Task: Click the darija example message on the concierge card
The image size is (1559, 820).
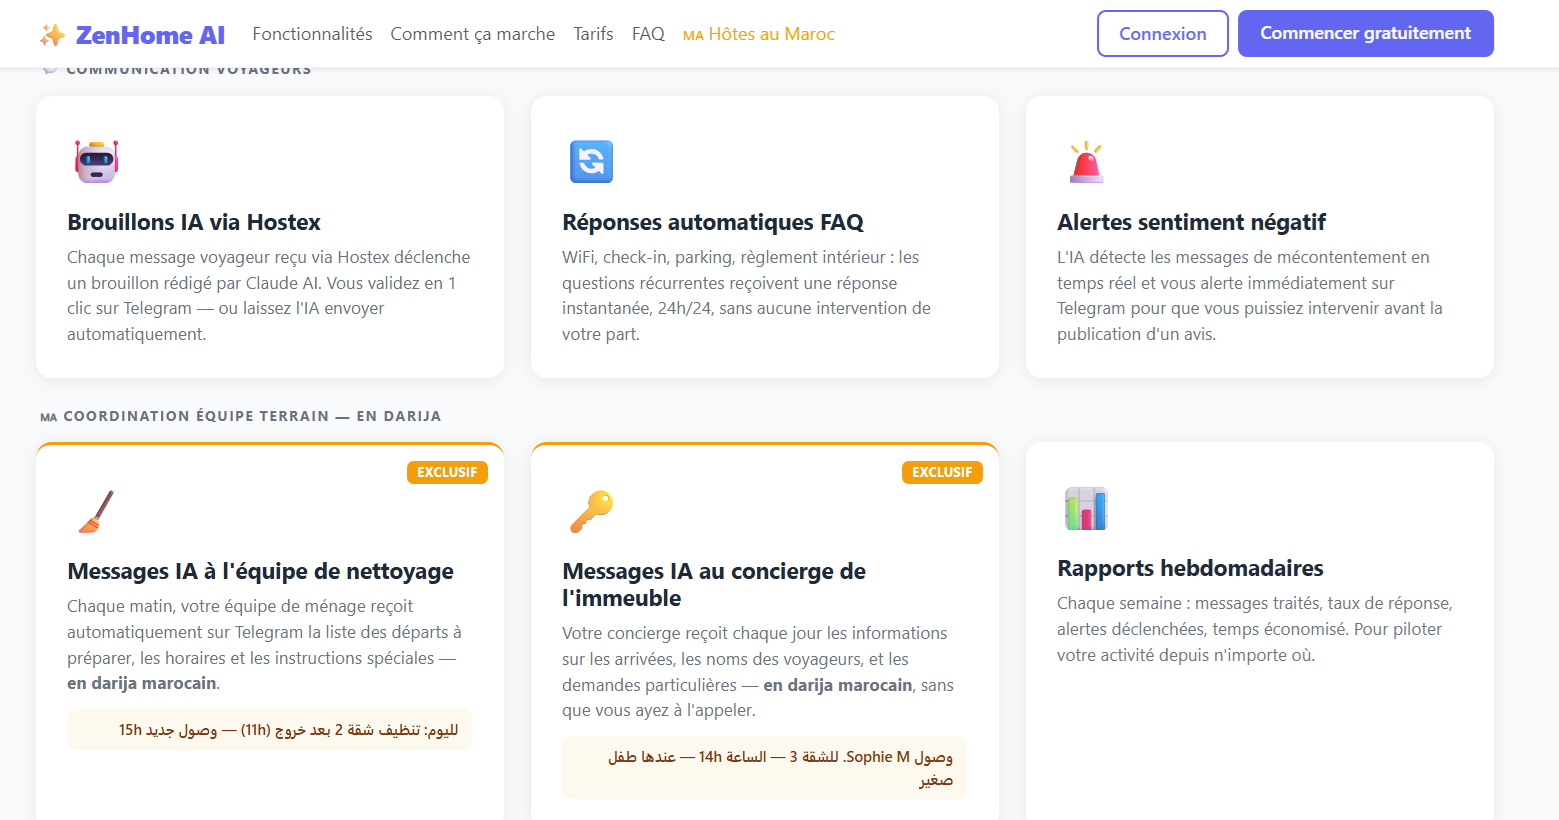Action: click(x=763, y=768)
